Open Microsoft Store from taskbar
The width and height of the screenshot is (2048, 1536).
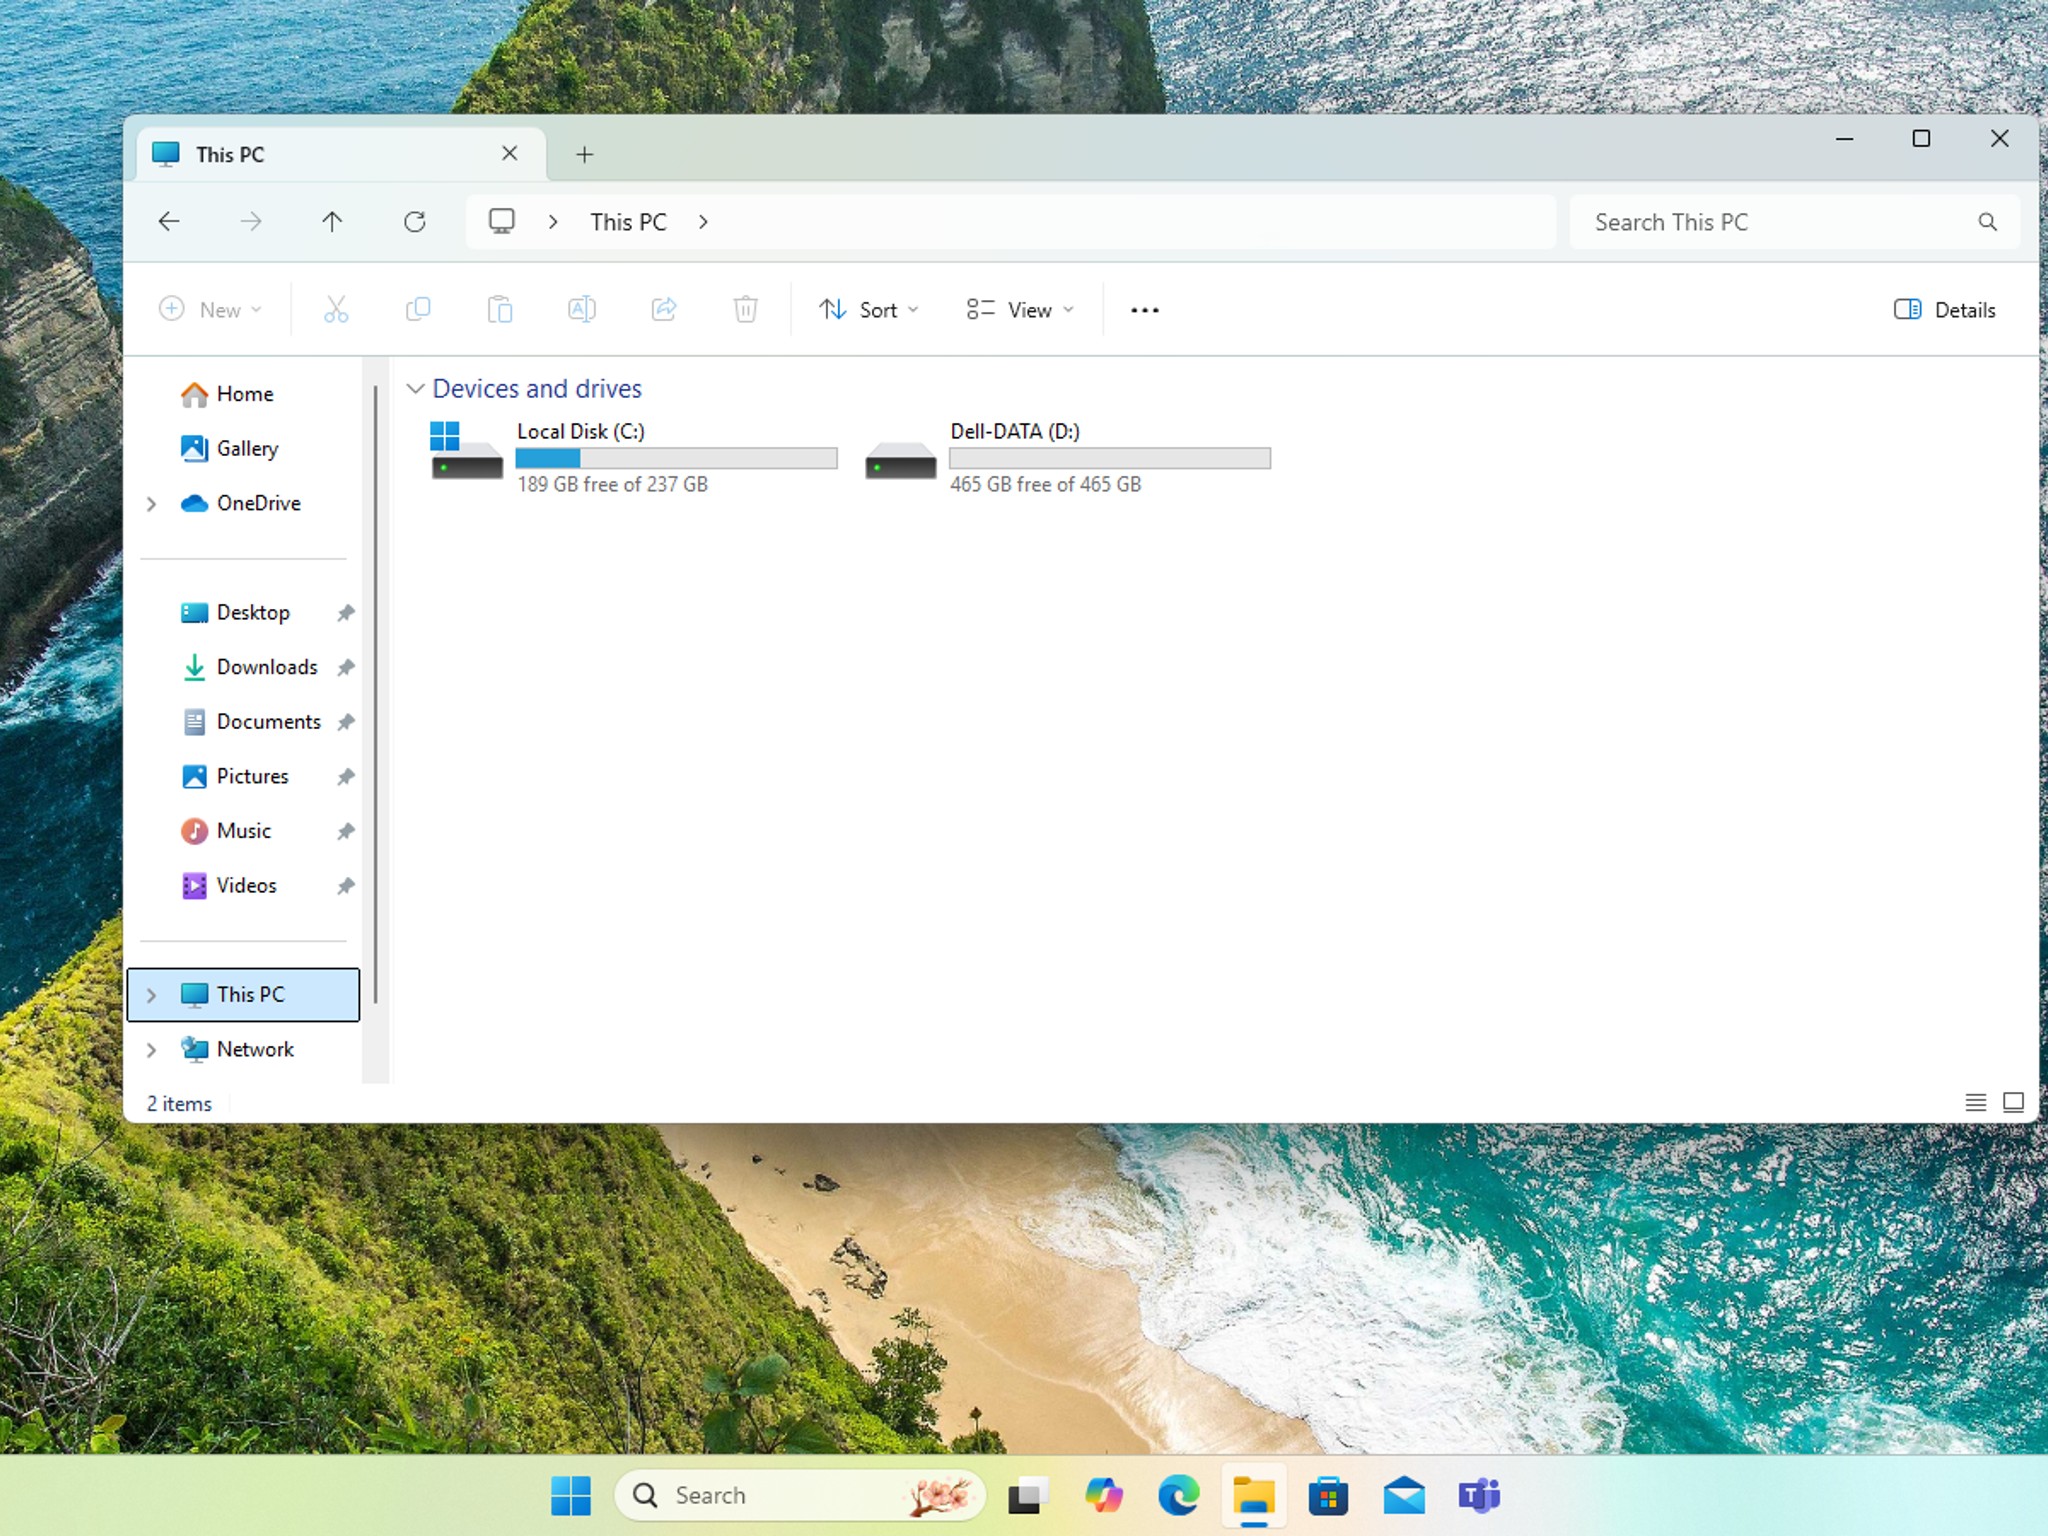1328,1497
